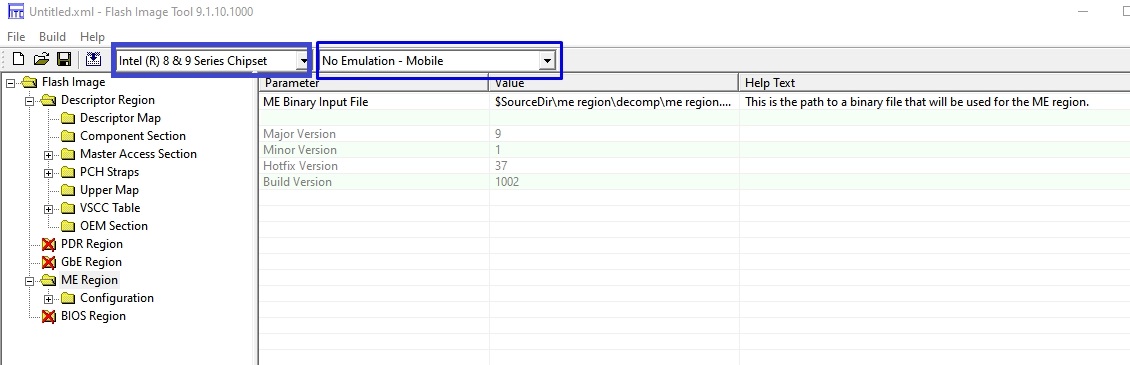Select the ME Region tree item
The height and width of the screenshot is (365, 1130).
(89, 280)
